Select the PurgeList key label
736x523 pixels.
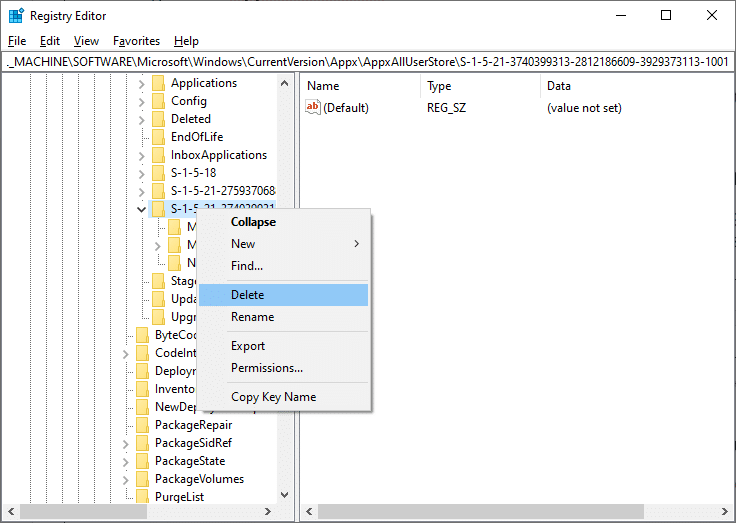[x=180, y=497]
